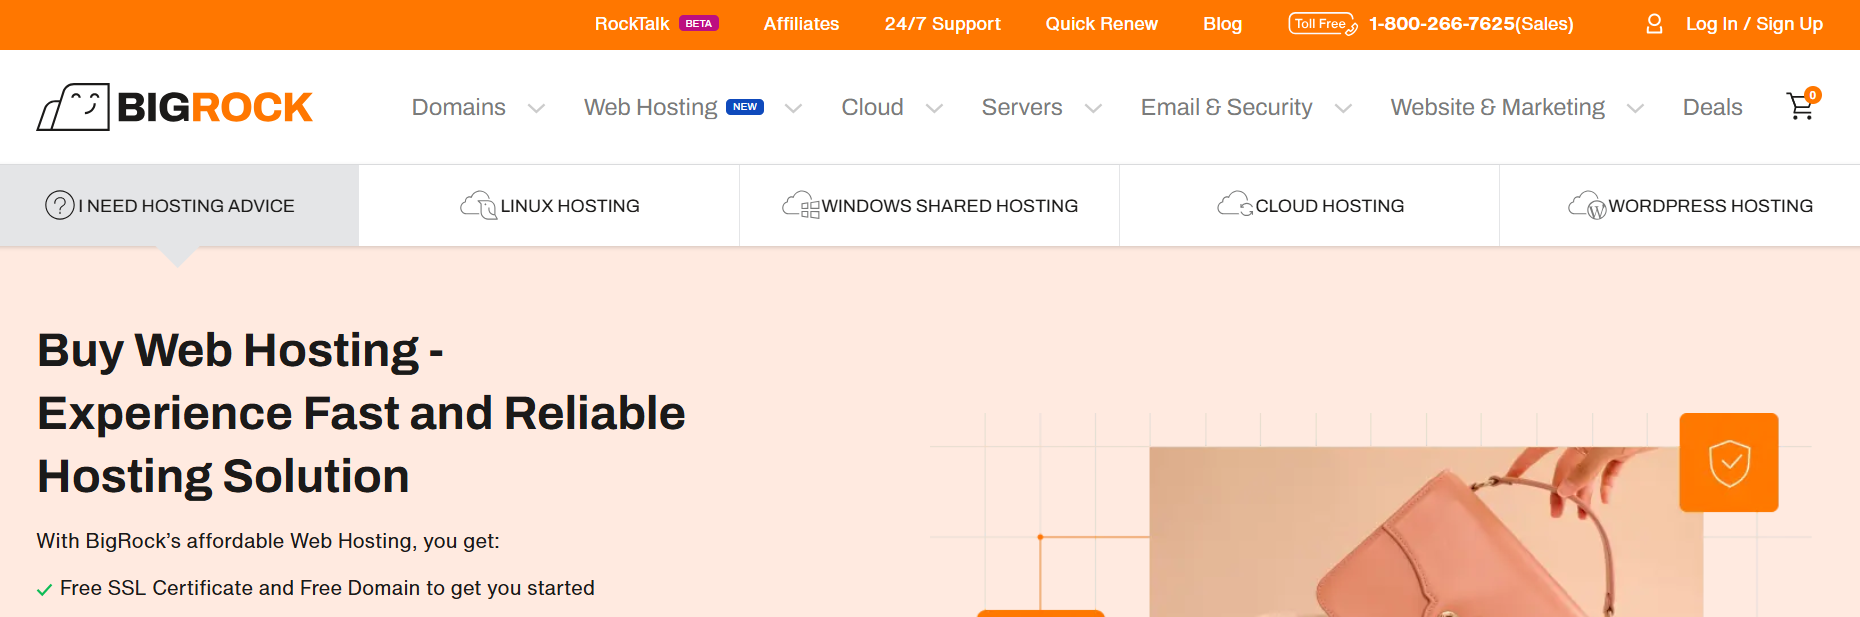Expand the Servers menu chevron
This screenshot has width=1860, height=617.
(1093, 108)
